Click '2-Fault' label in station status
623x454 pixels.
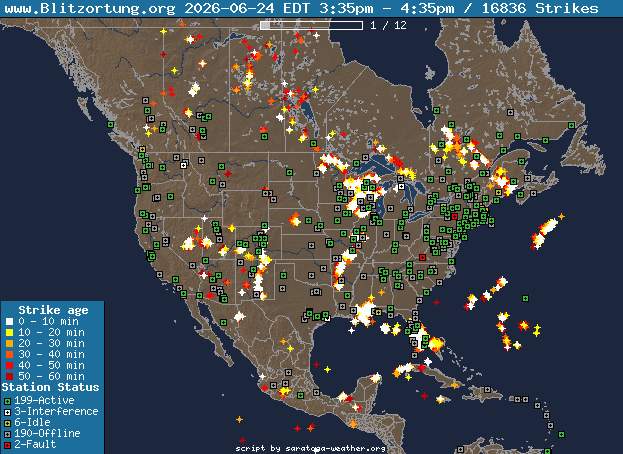[35, 444]
